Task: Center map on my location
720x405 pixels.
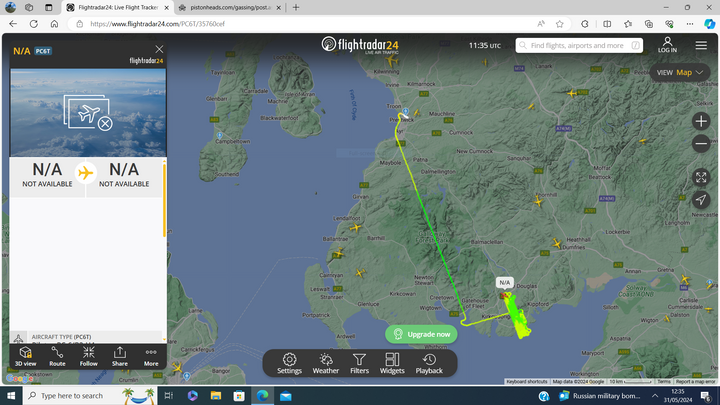Action: click(701, 200)
